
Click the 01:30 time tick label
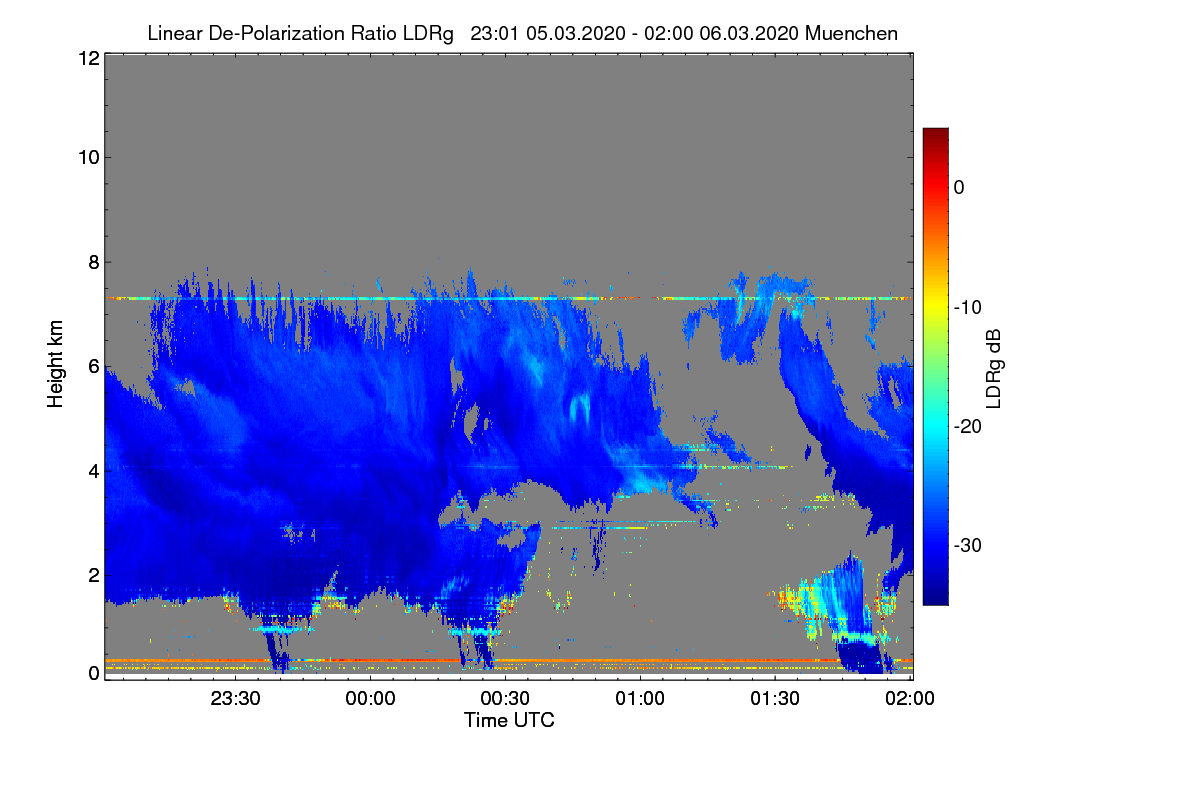pos(775,699)
